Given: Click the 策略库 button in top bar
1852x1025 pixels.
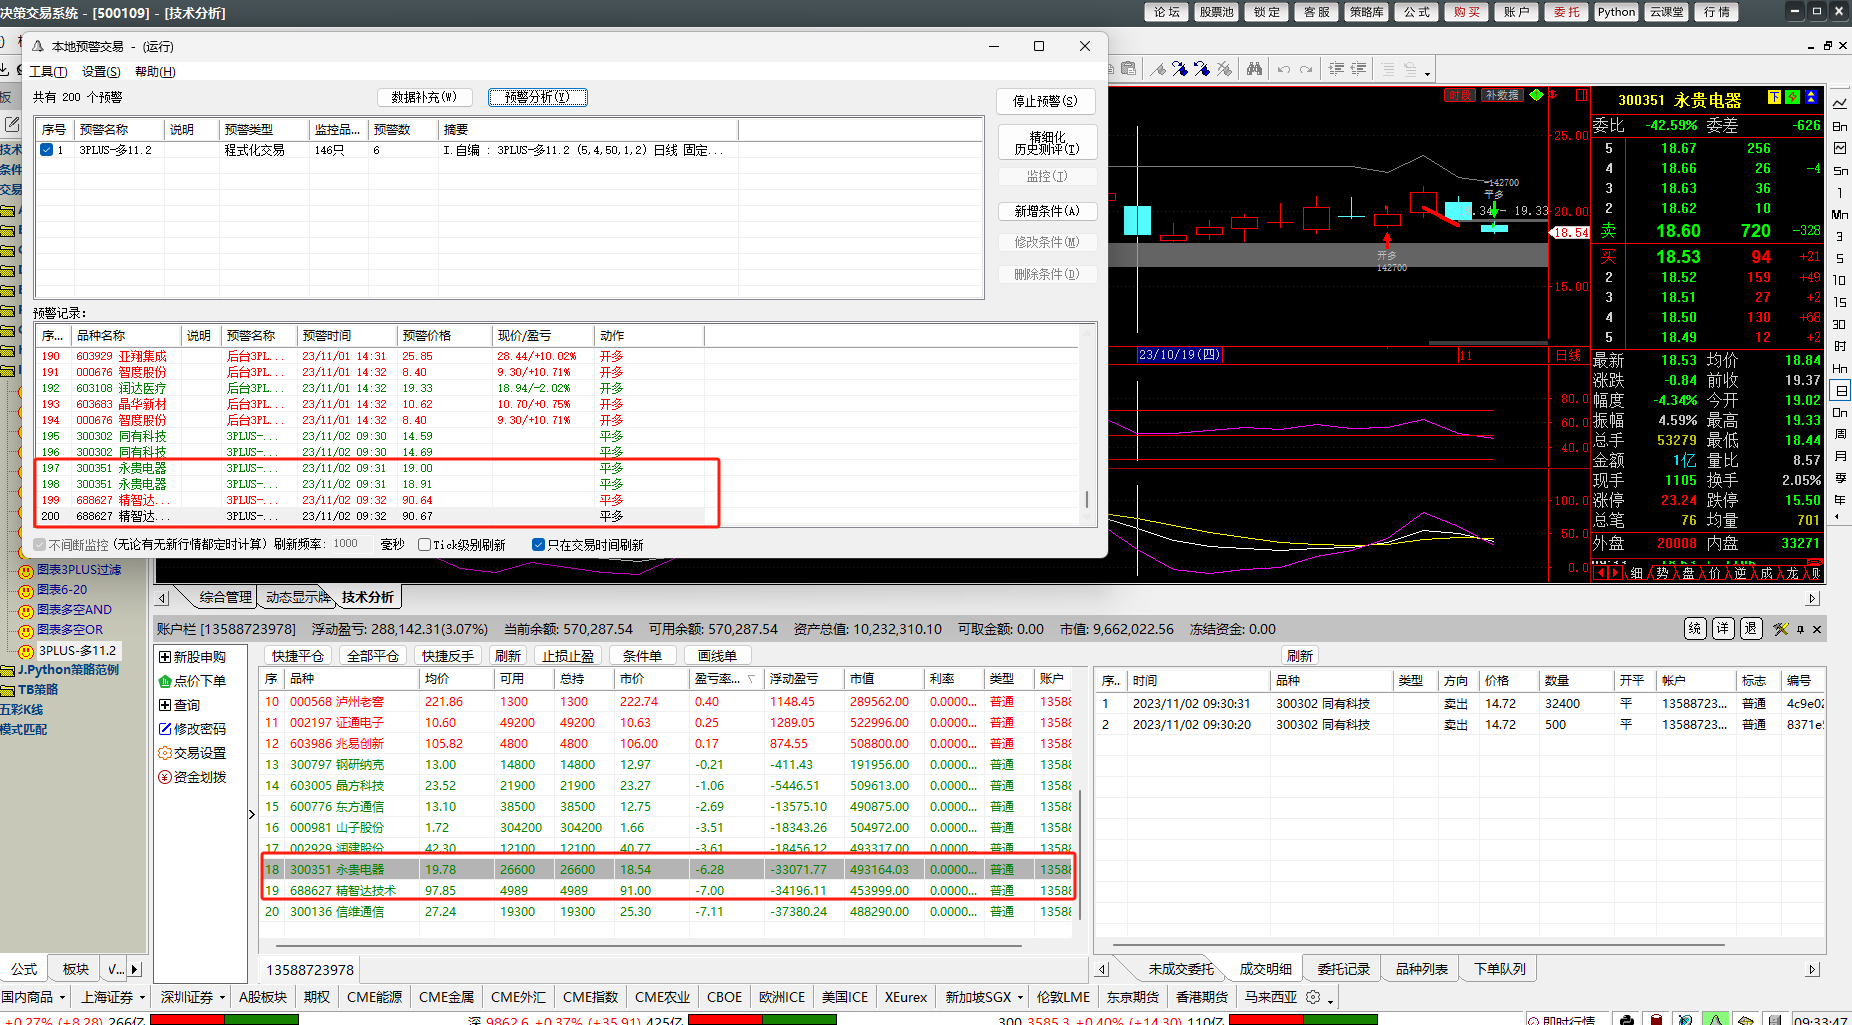Looking at the screenshot, I should (x=1367, y=12).
